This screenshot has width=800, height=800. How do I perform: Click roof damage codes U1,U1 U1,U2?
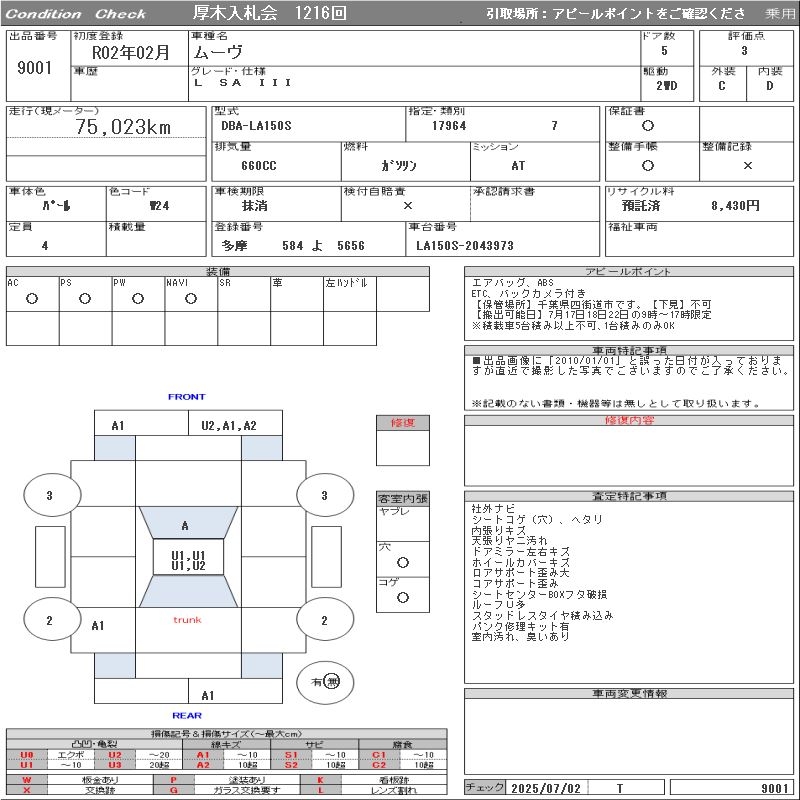pos(188,560)
